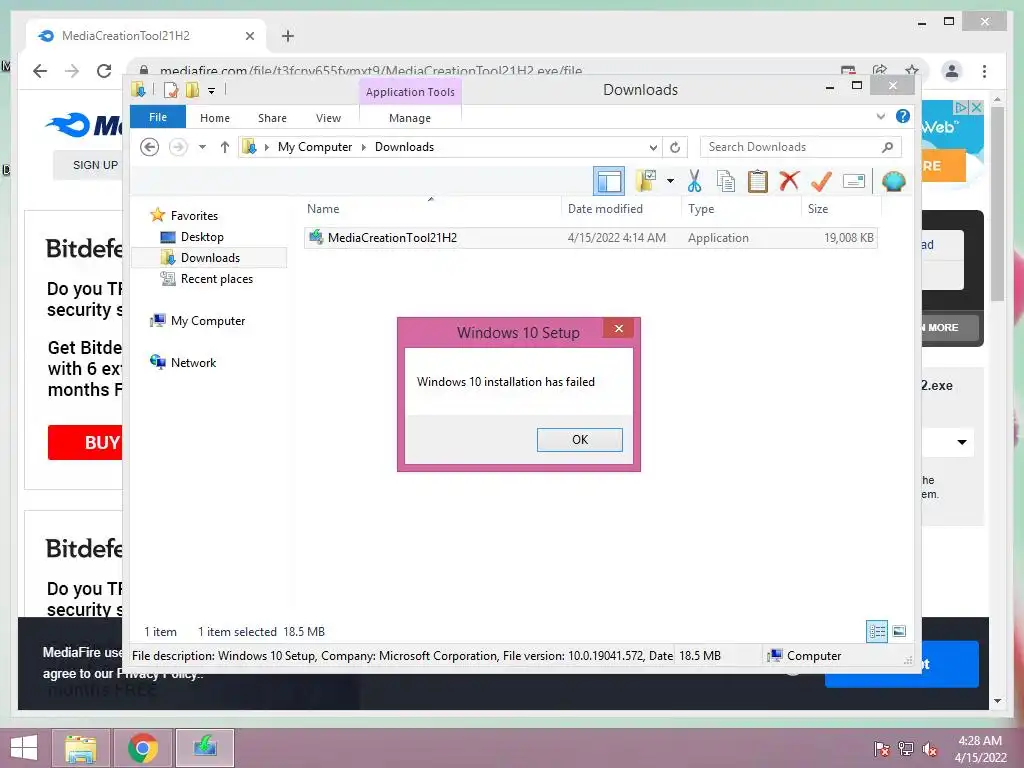Click the Copy icon in toolbar
The height and width of the screenshot is (768, 1024).
click(726, 181)
